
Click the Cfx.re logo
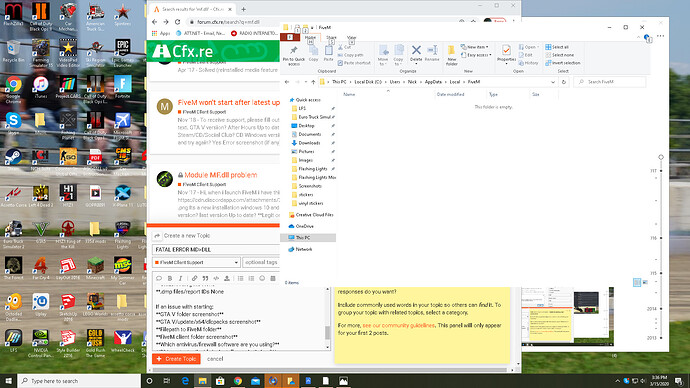[x=182, y=52]
